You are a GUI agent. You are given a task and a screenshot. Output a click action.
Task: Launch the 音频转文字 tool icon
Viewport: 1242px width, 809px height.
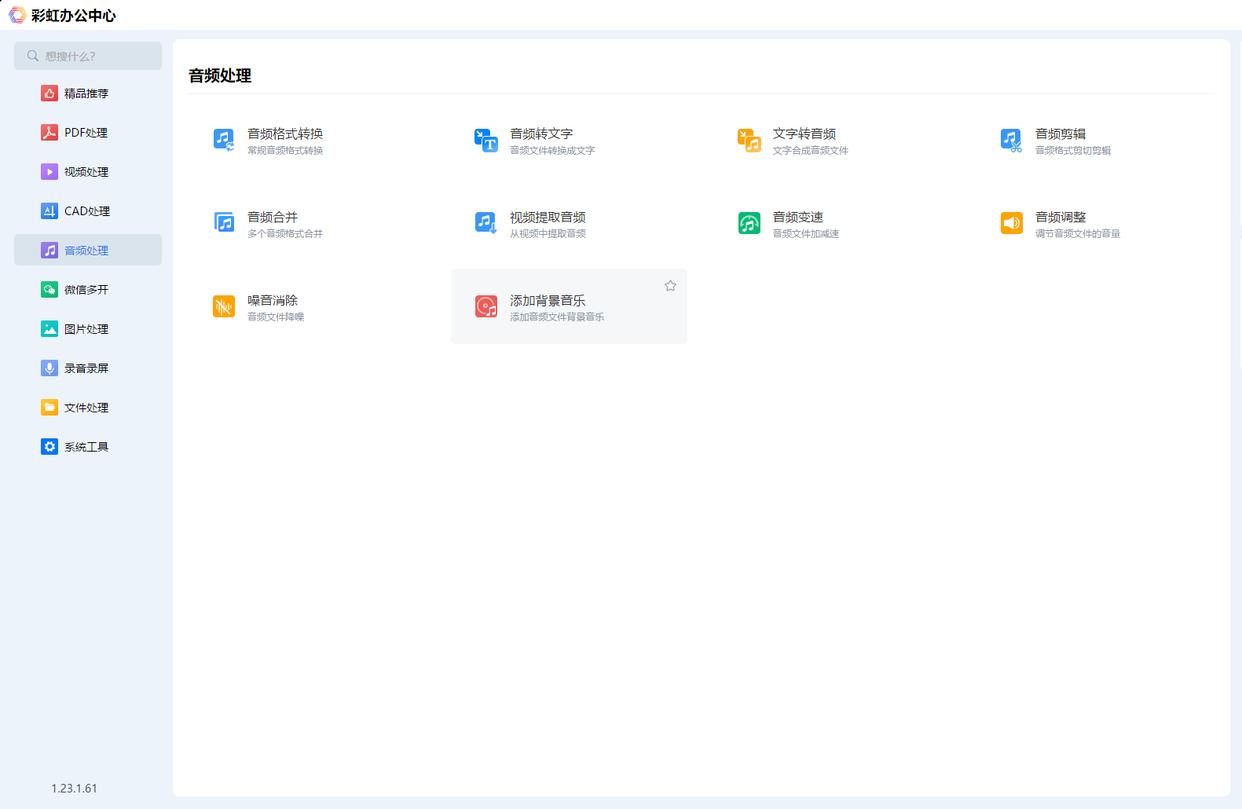486,140
